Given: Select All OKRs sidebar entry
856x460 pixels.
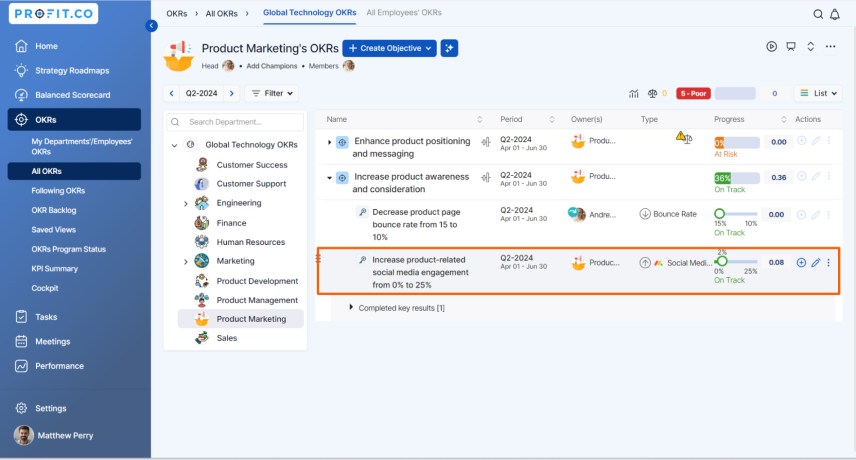Looking at the screenshot, I should [74, 171].
